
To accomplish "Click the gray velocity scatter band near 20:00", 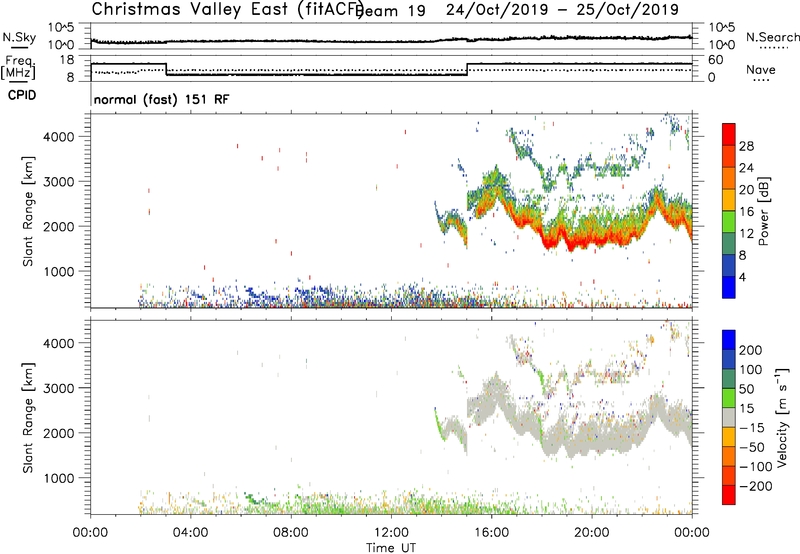I will (x=592, y=439).
